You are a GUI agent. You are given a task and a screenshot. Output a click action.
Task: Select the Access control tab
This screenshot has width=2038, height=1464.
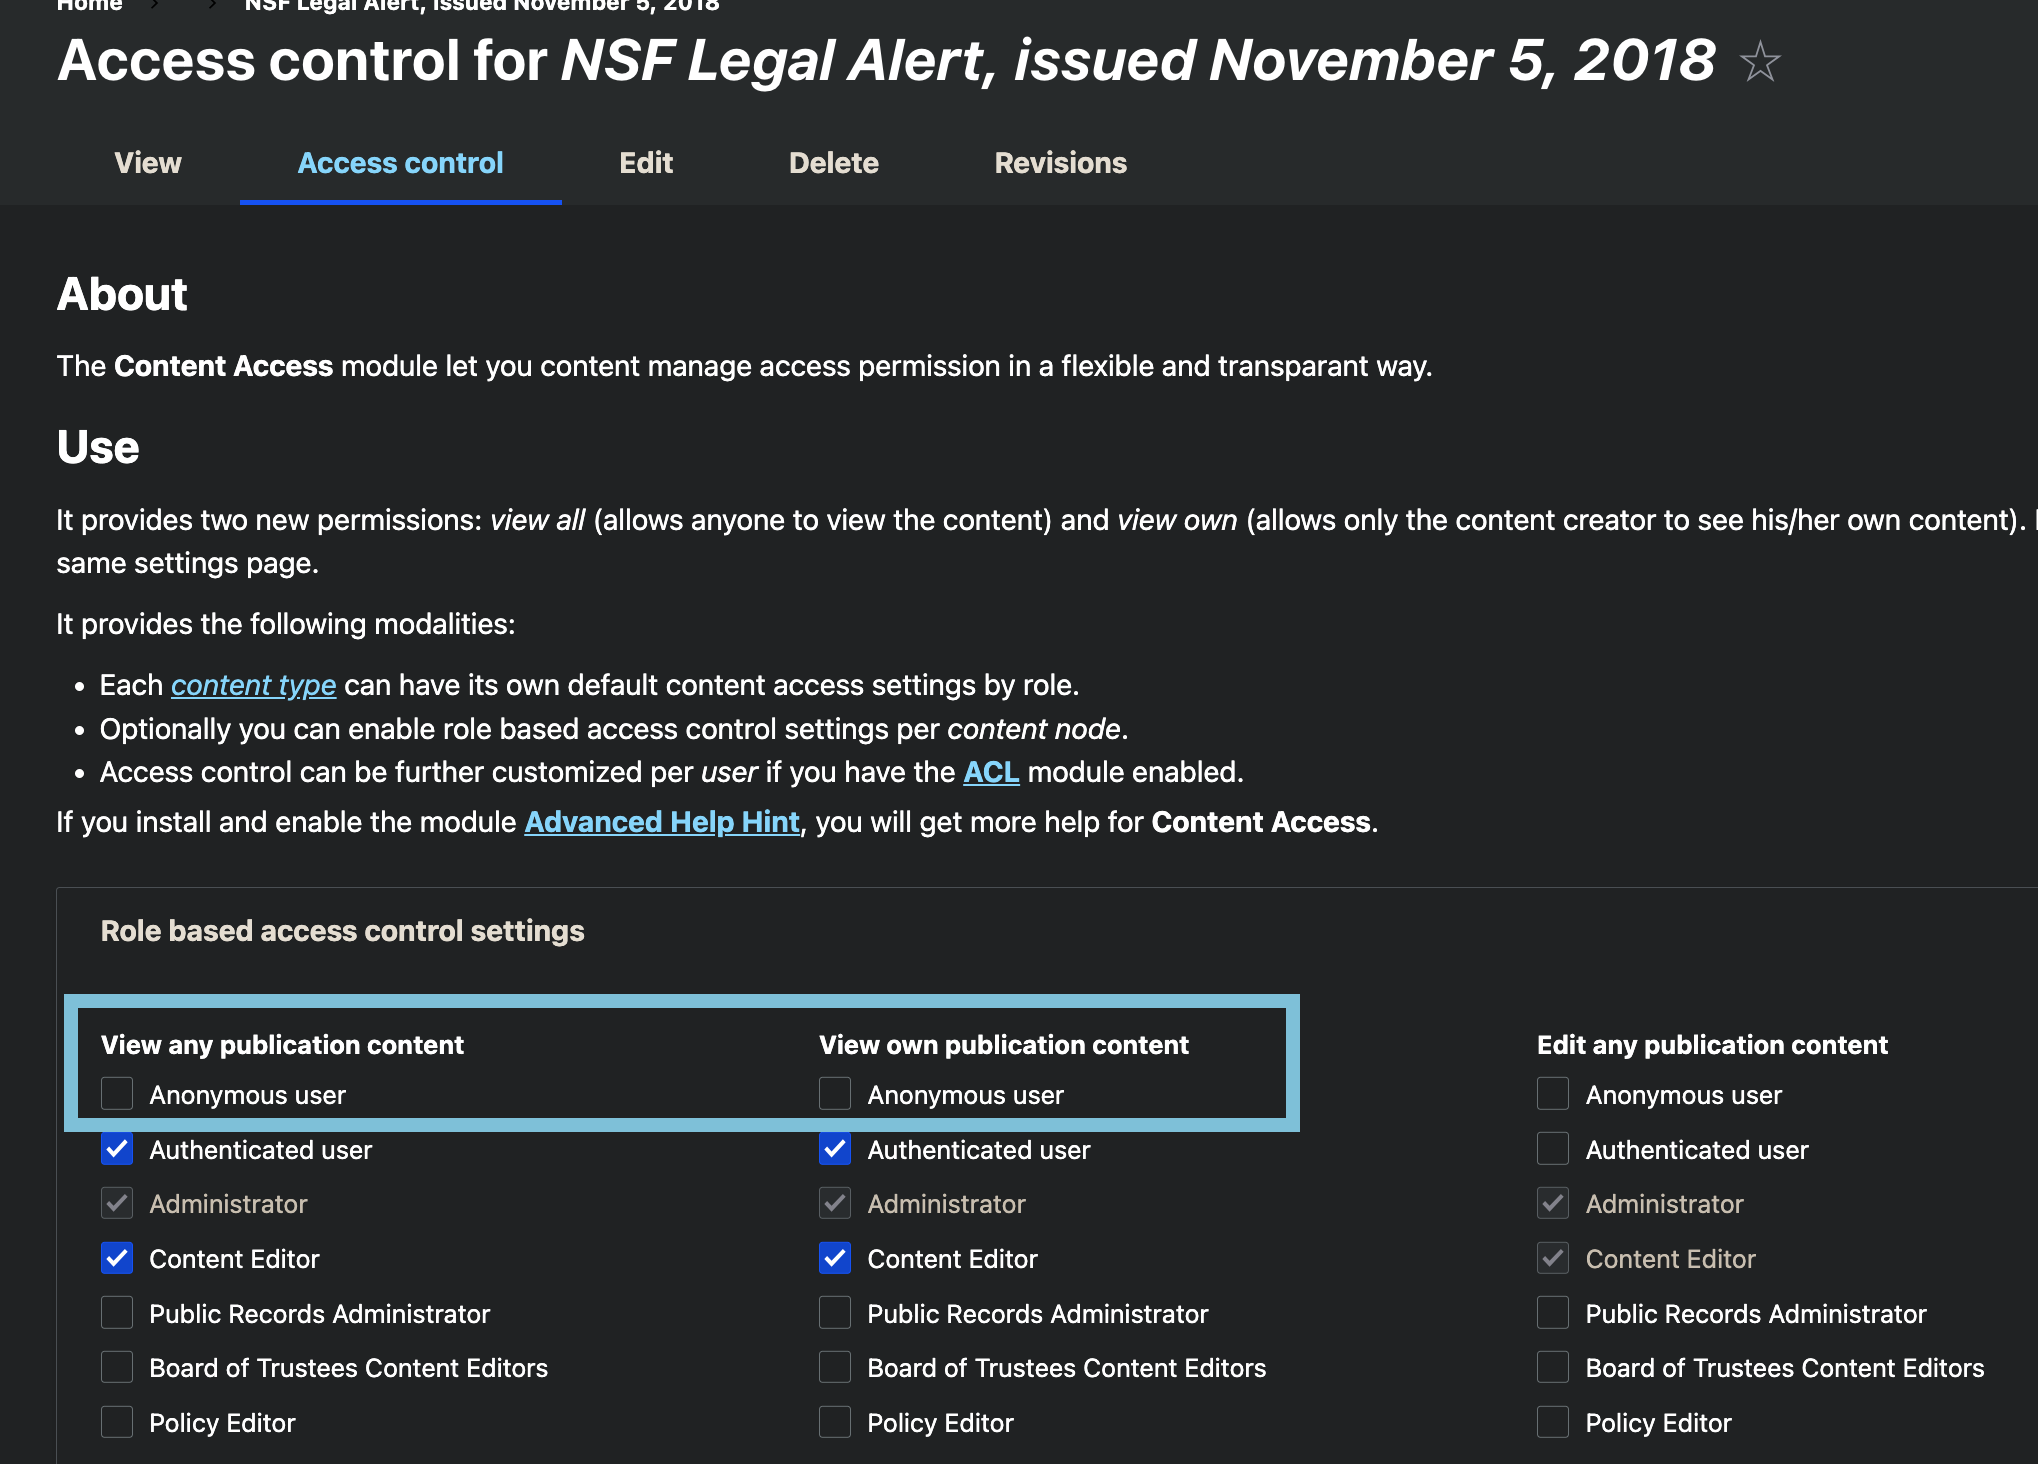pos(400,163)
